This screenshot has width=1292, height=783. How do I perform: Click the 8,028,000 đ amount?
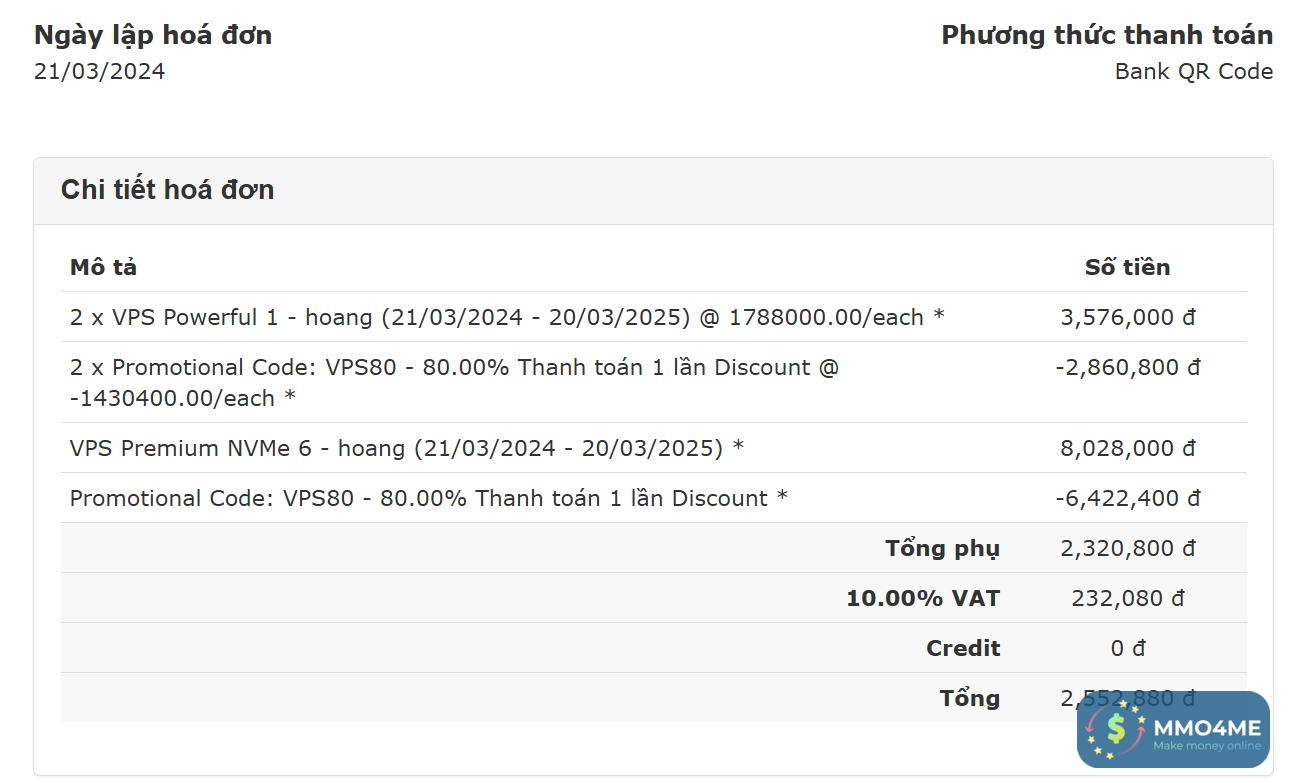click(x=1127, y=448)
